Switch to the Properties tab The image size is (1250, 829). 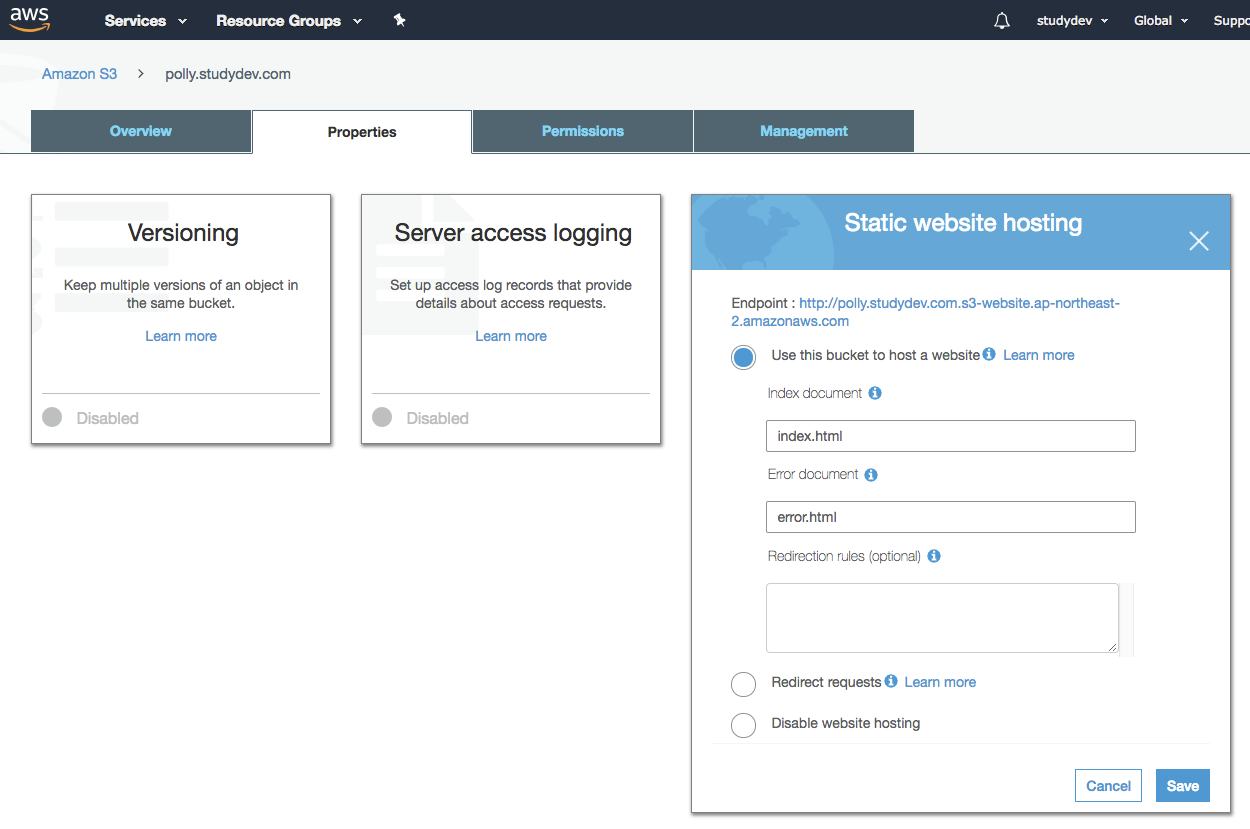[x=362, y=132]
